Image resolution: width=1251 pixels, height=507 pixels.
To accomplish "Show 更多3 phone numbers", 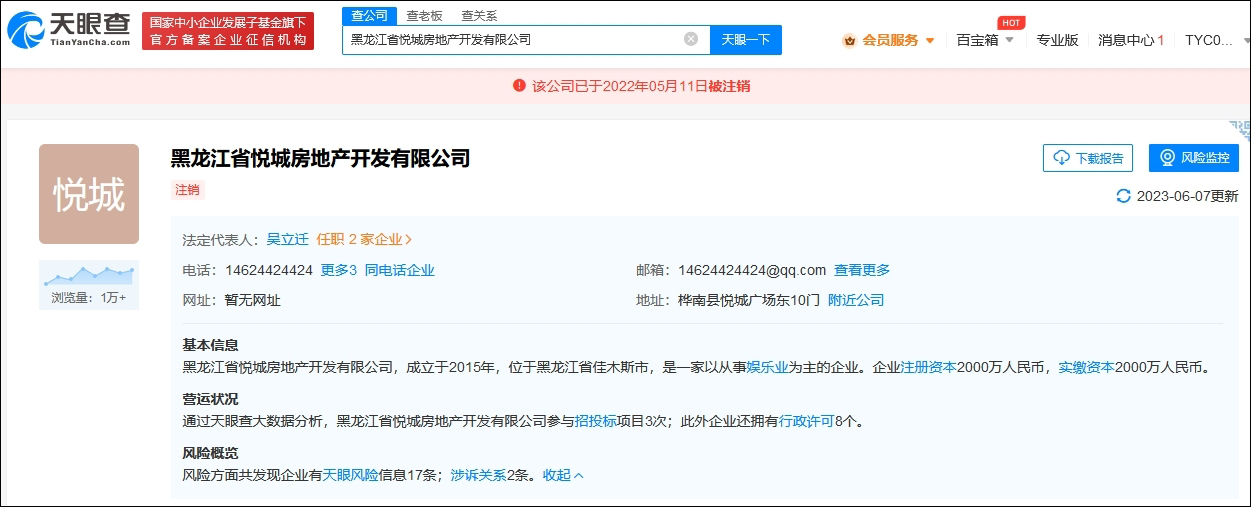I will [338, 270].
